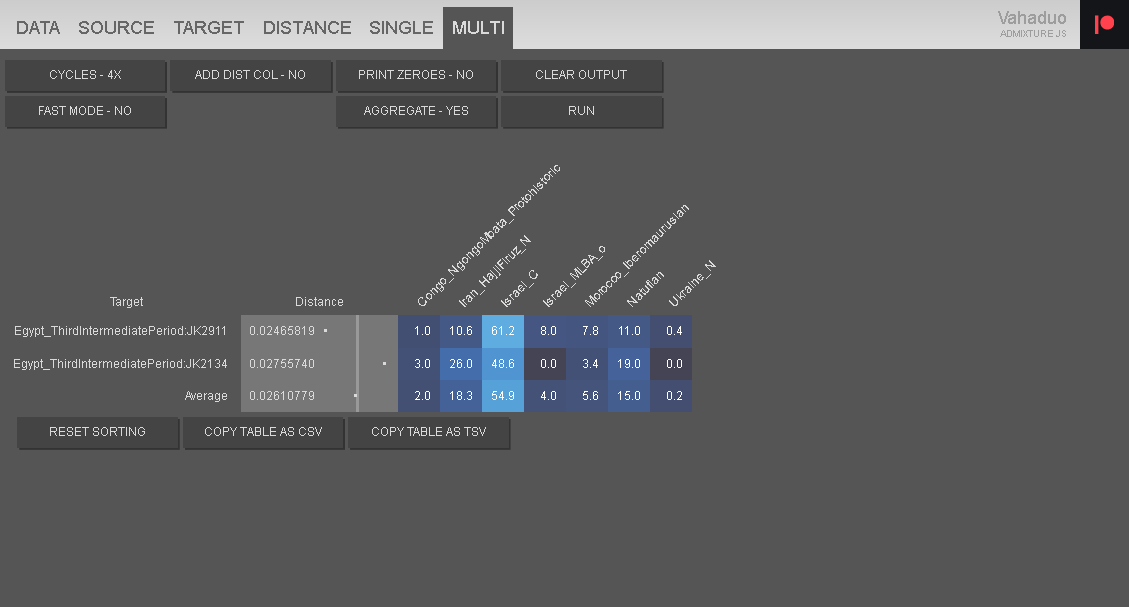Click the 4.0 Israel_MLBA_o average cell
1129x607 pixels.
[x=545, y=396]
